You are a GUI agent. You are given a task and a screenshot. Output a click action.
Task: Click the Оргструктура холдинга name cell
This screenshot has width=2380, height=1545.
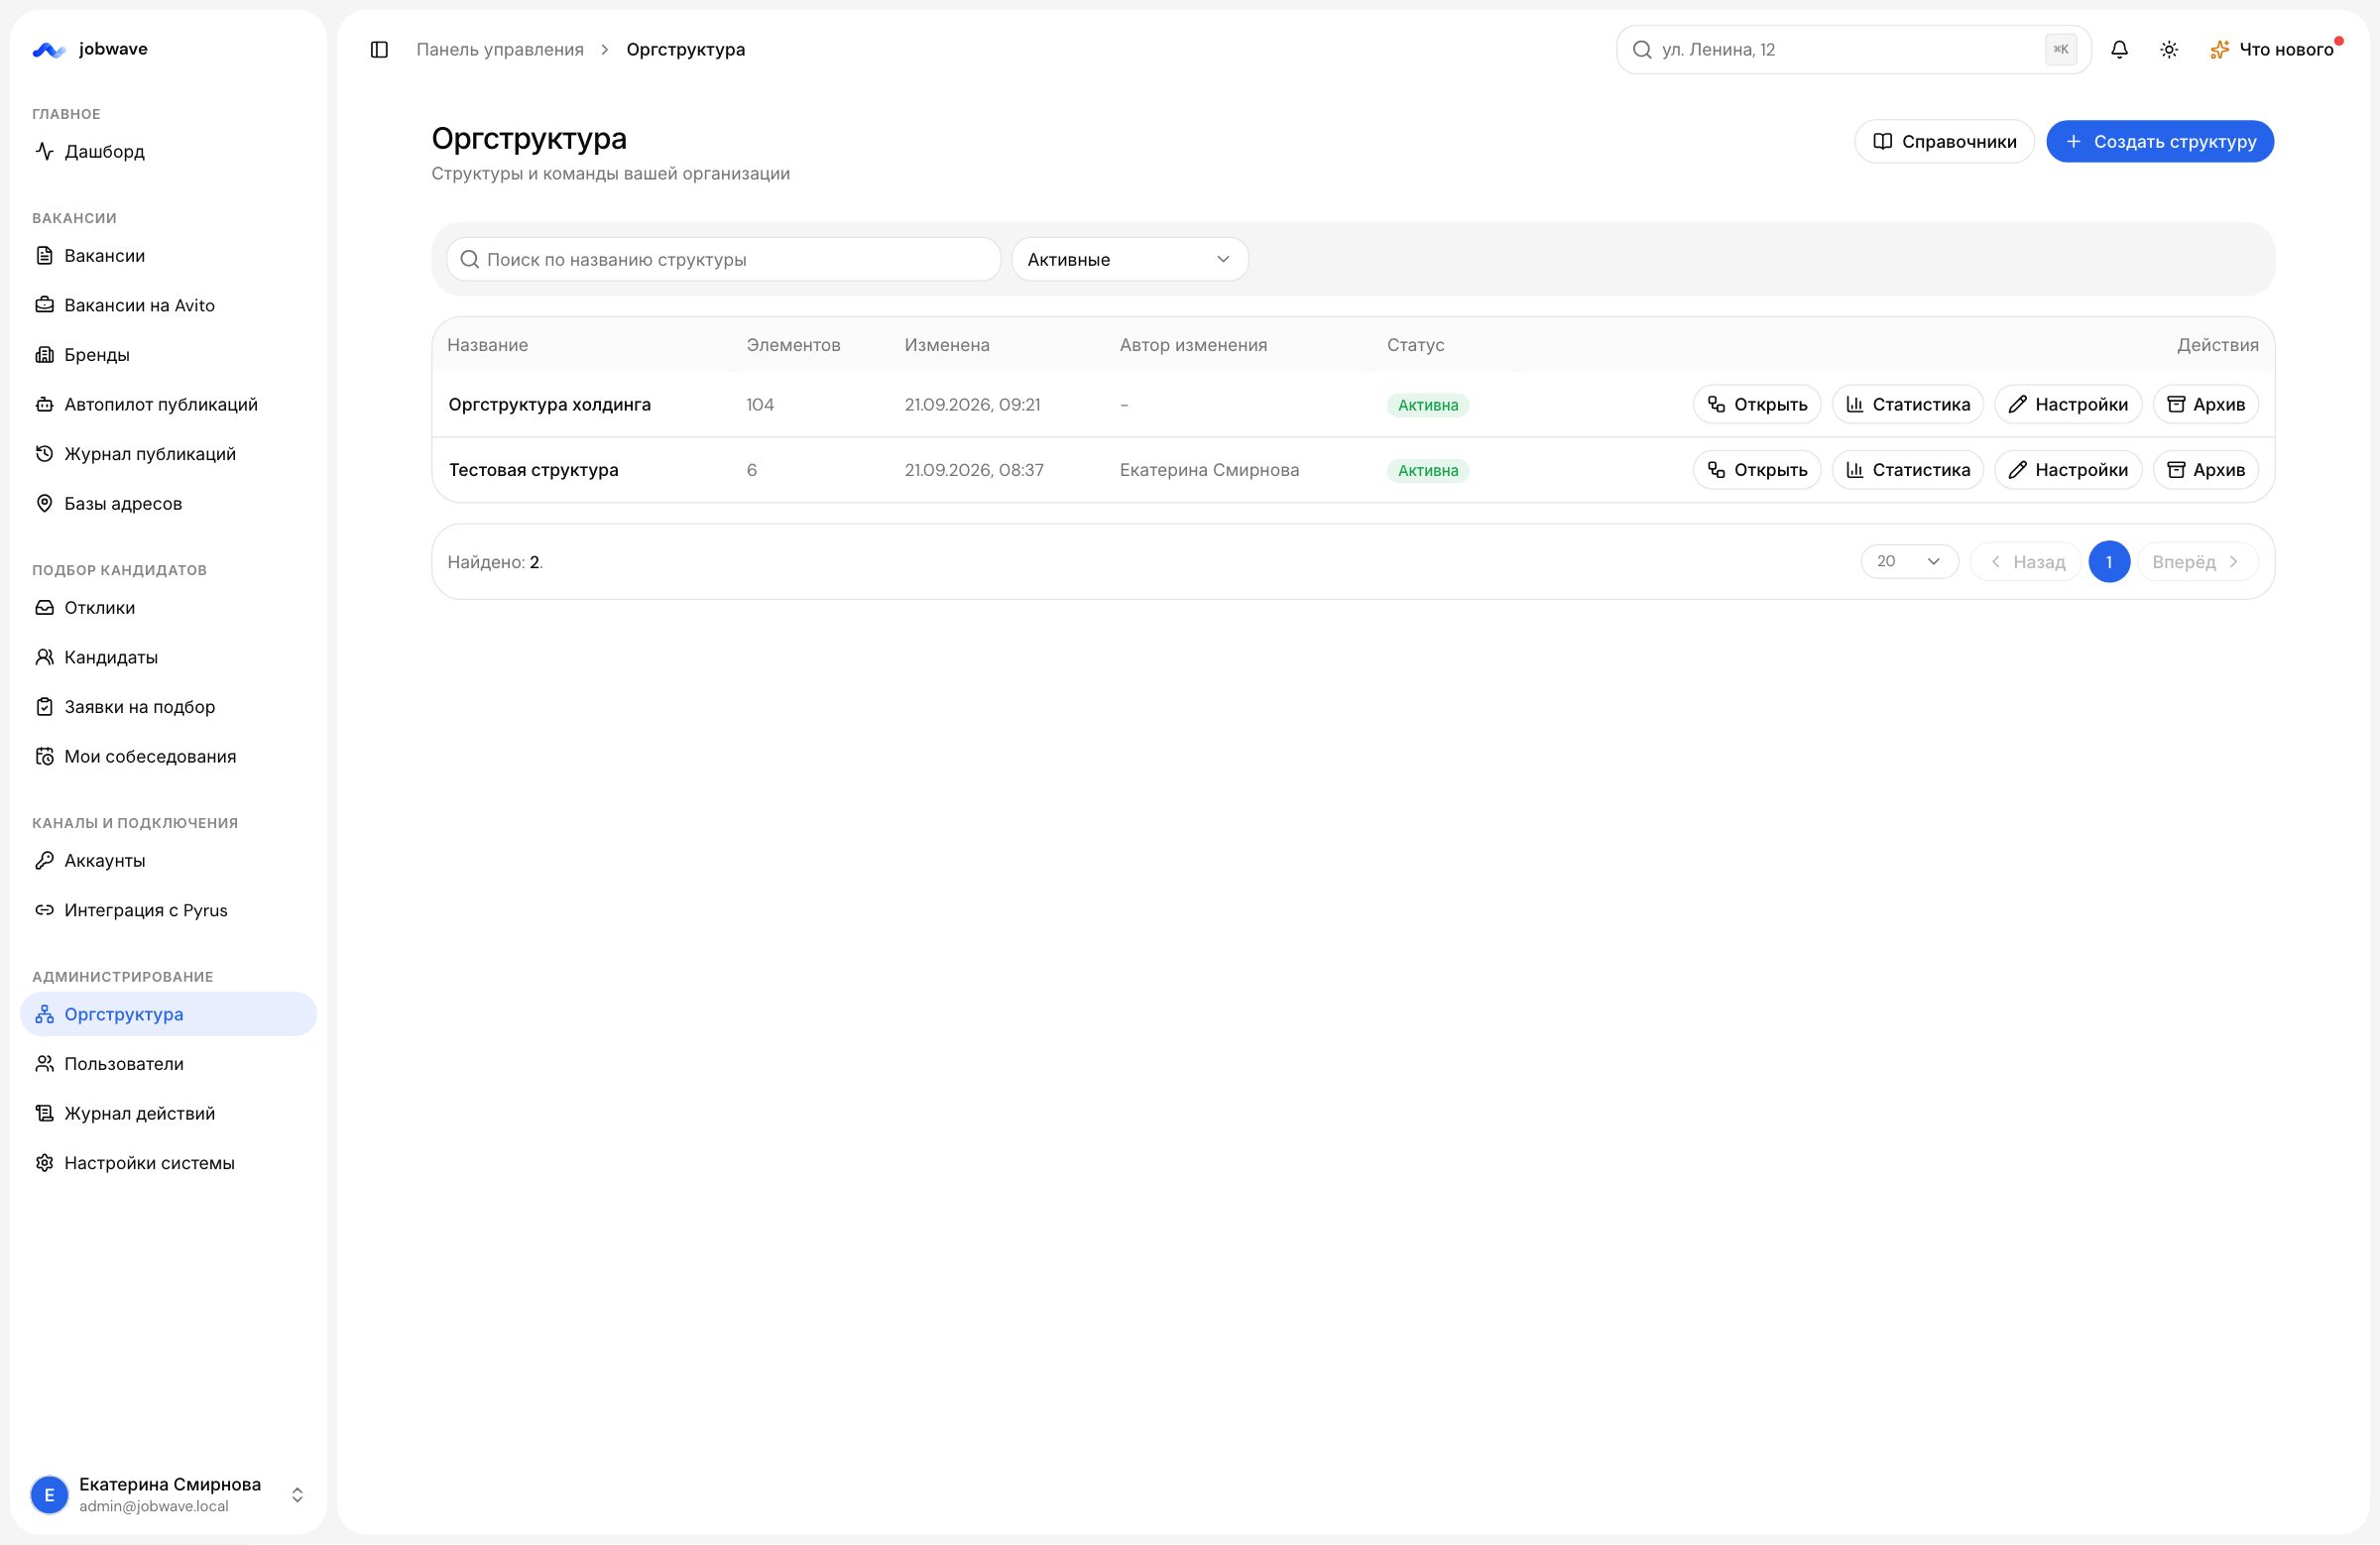[549, 404]
